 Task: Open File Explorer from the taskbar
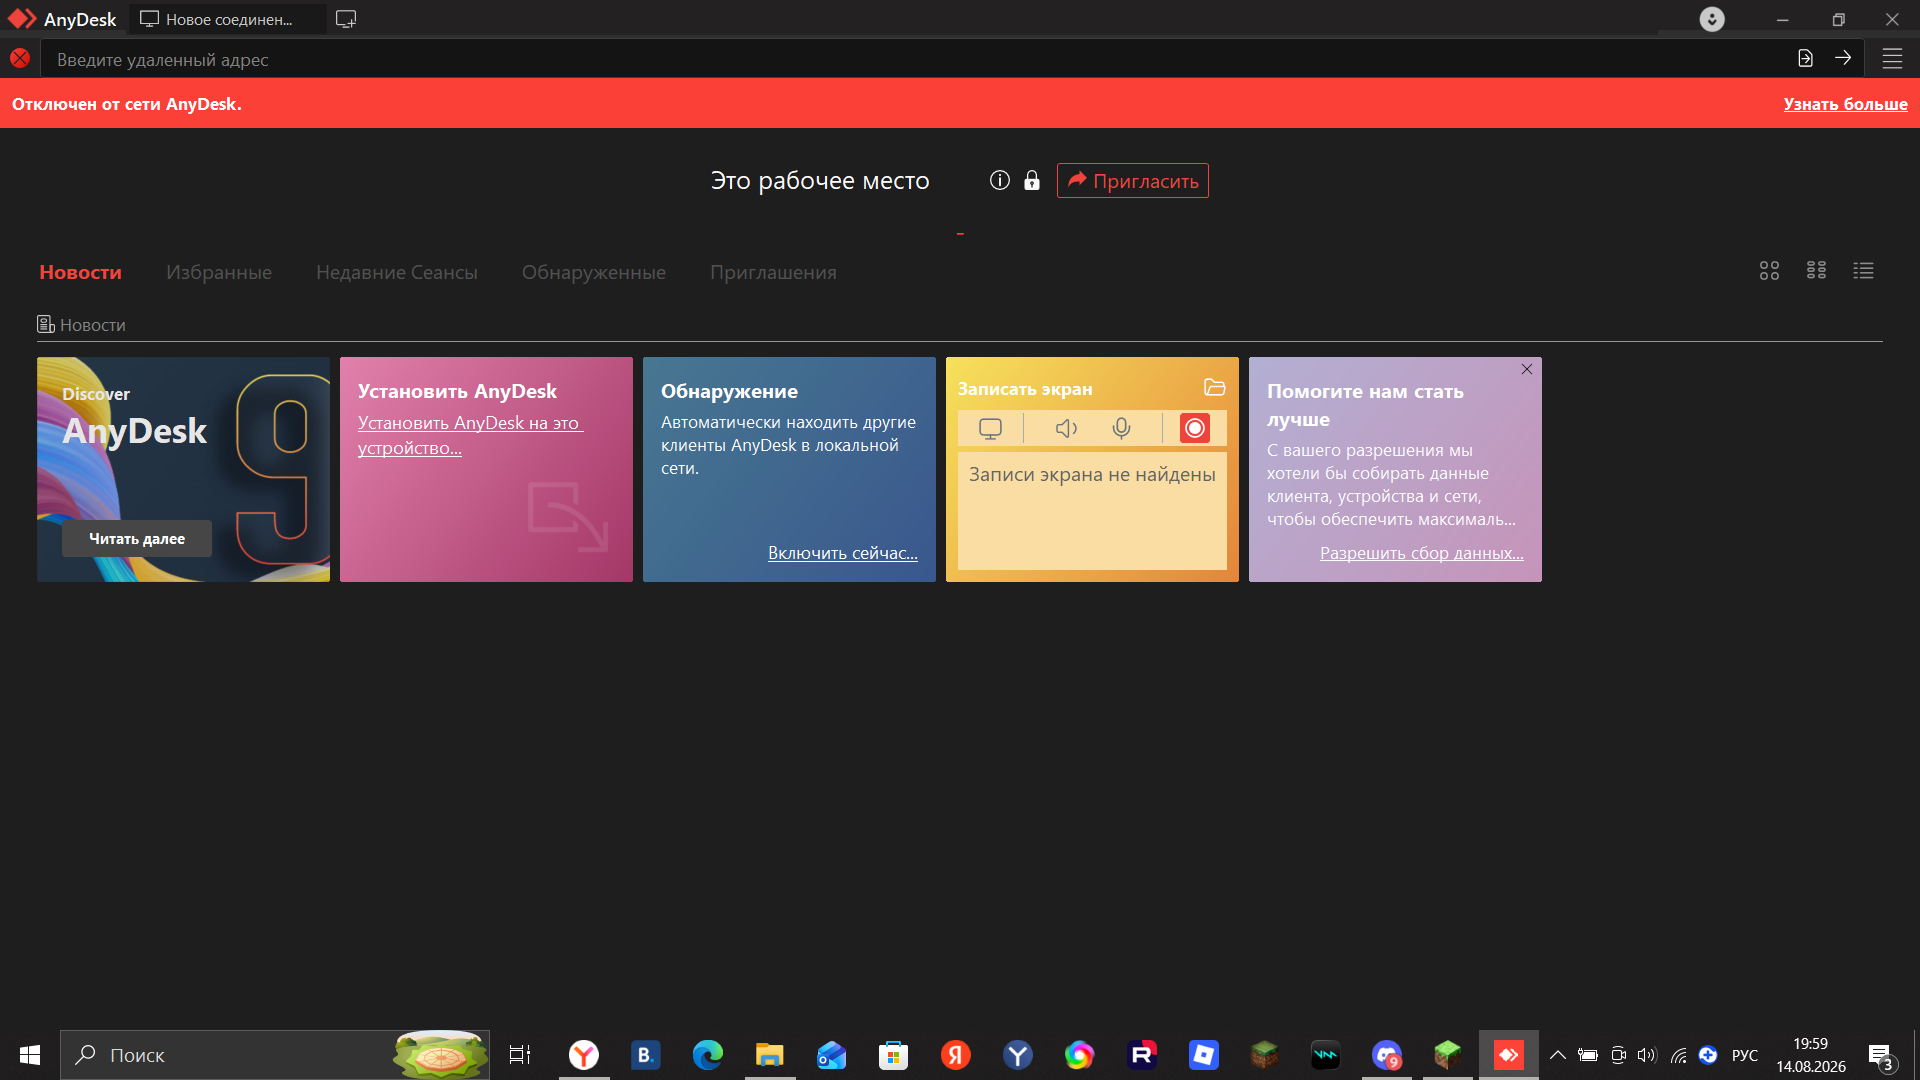(x=769, y=1055)
